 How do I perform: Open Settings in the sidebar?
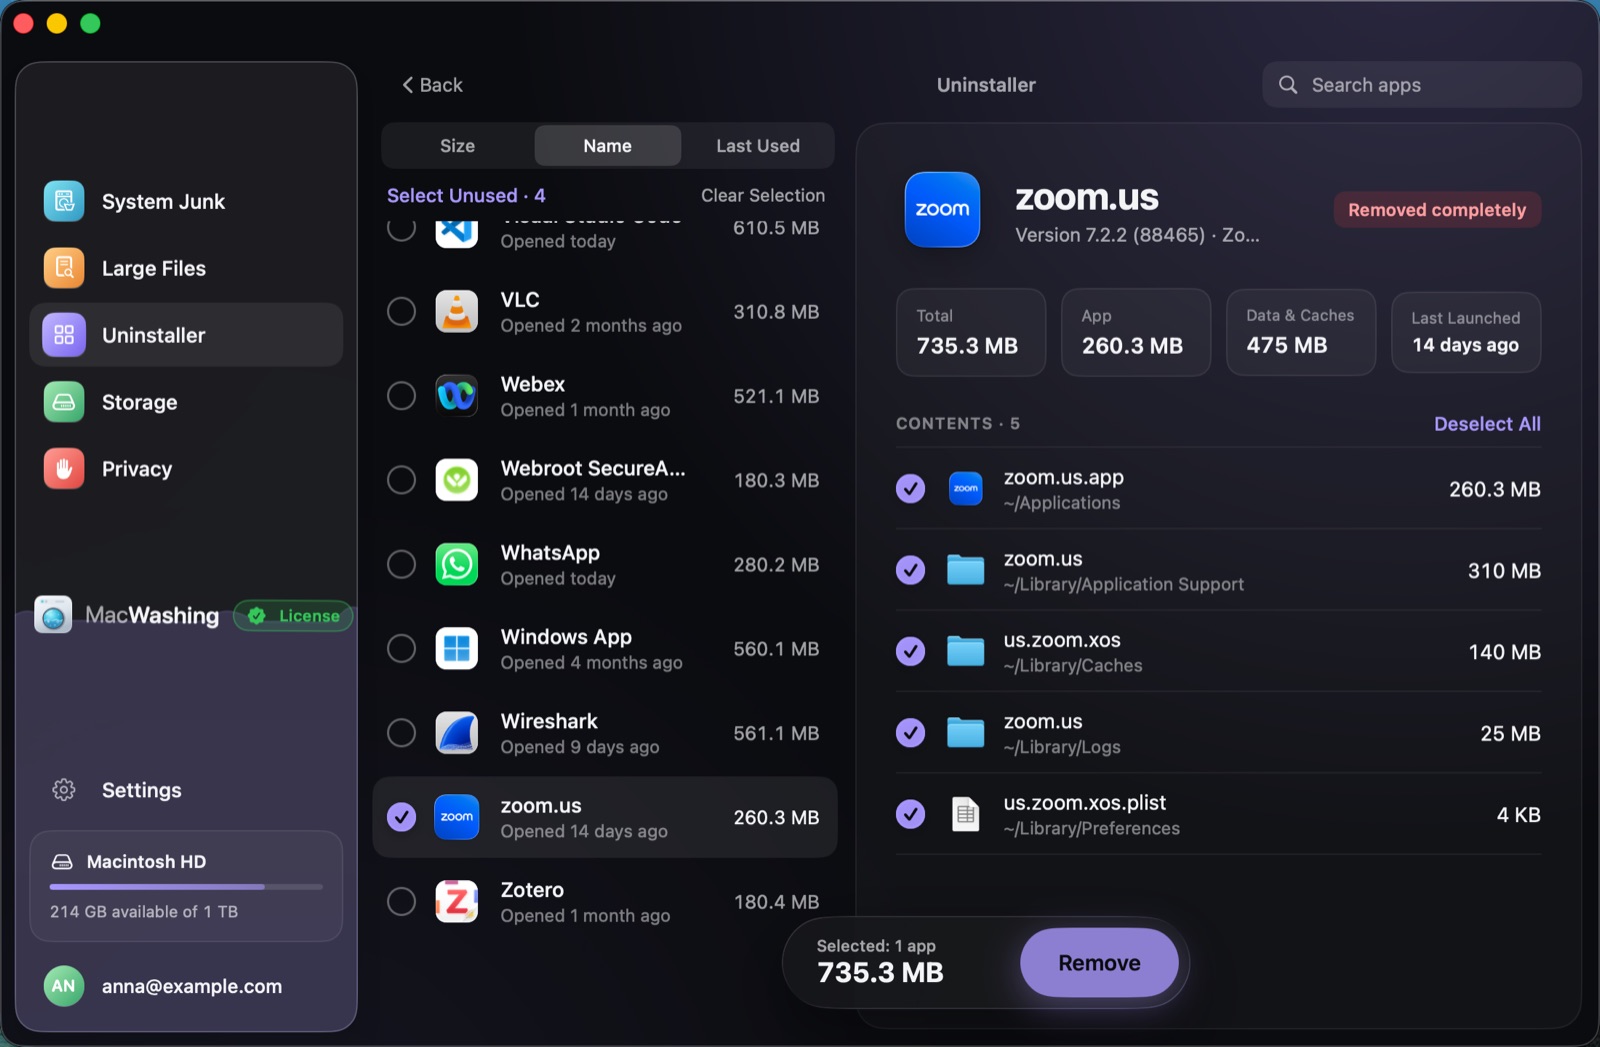tap(186, 790)
